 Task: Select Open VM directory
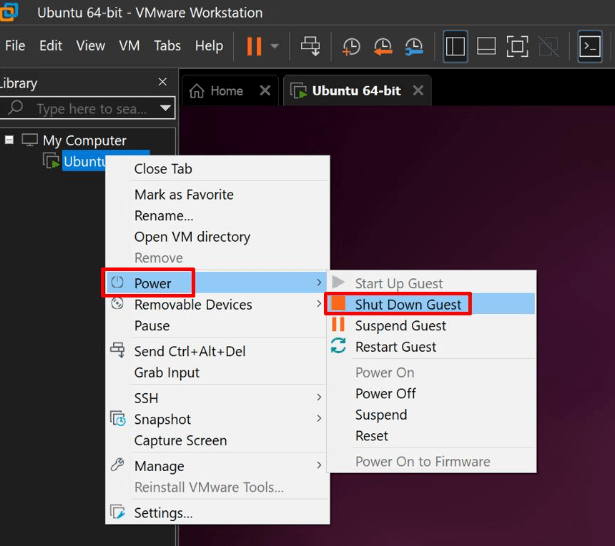(217, 237)
